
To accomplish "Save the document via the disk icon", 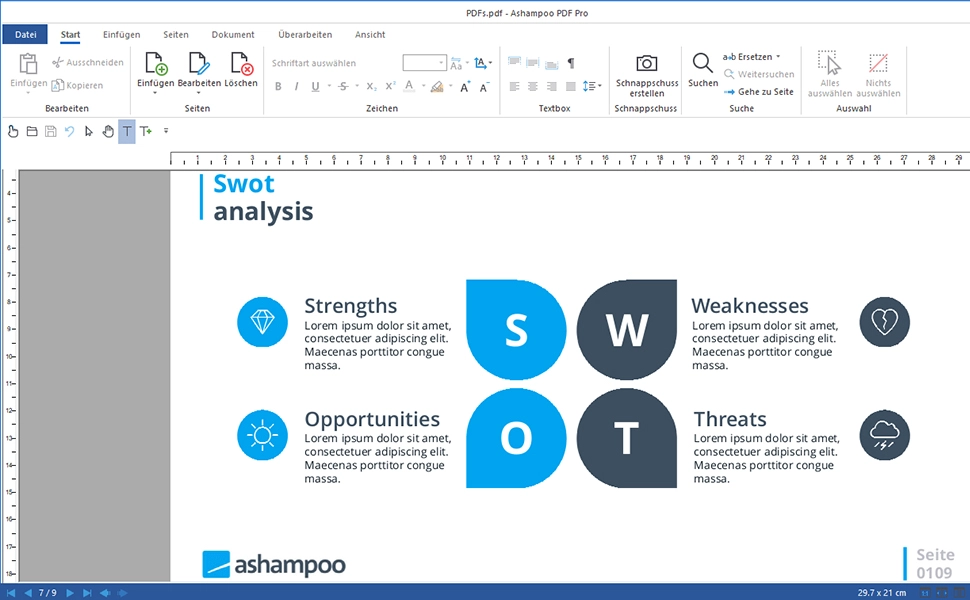I will pyautogui.click(x=50, y=131).
